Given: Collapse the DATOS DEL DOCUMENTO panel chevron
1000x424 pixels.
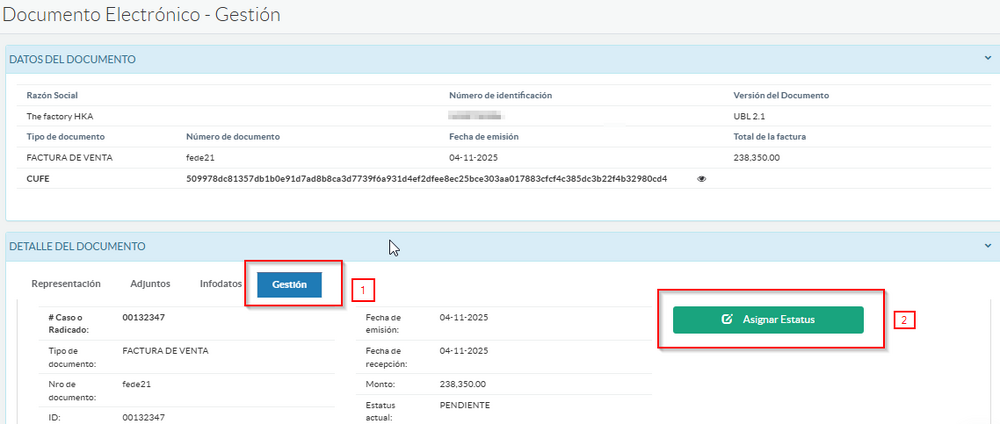Looking at the screenshot, I should pyautogui.click(x=988, y=59).
